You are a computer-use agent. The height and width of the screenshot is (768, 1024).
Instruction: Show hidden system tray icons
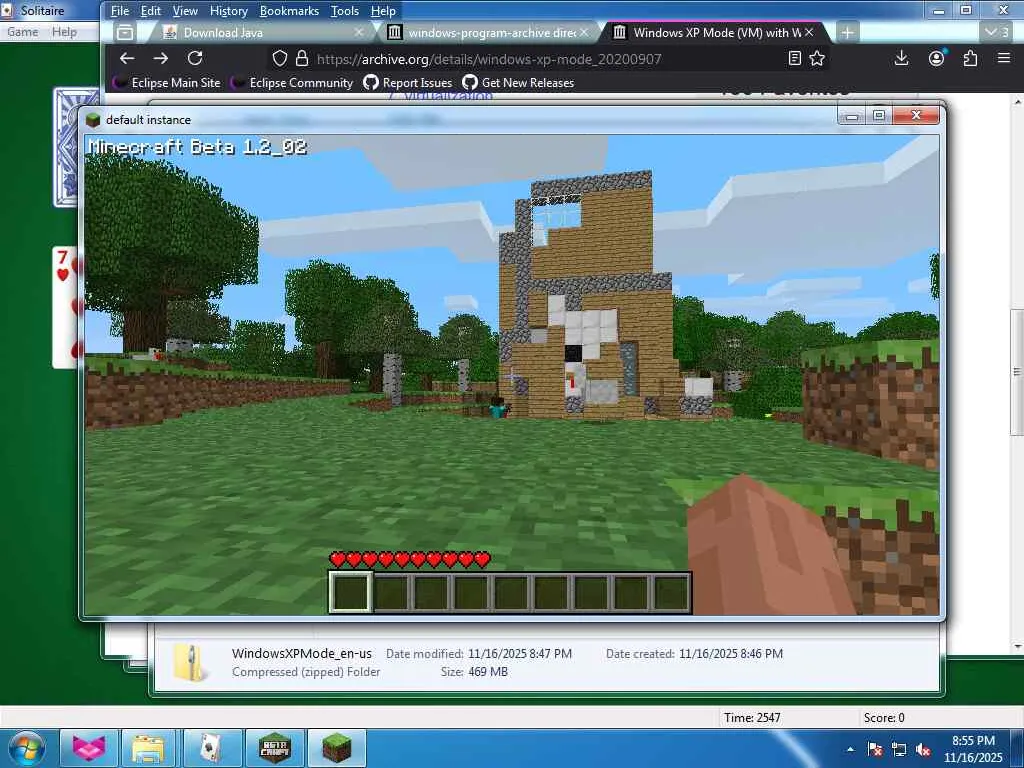tap(850, 749)
